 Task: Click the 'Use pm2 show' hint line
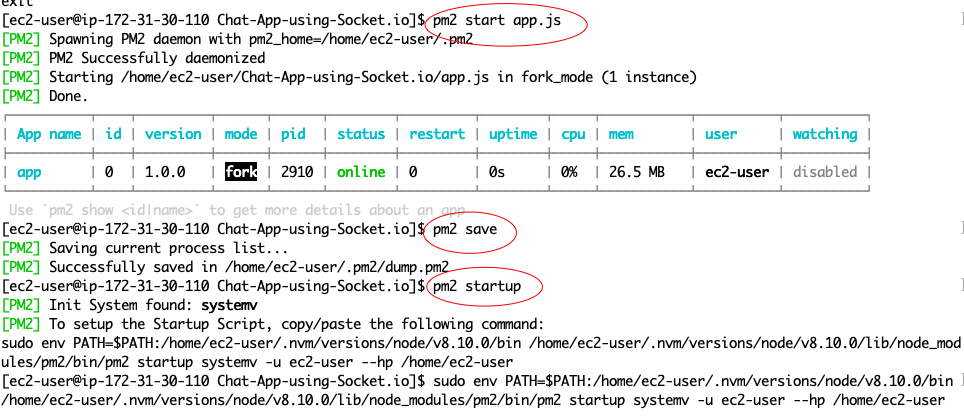pyautogui.click(x=237, y=210)
